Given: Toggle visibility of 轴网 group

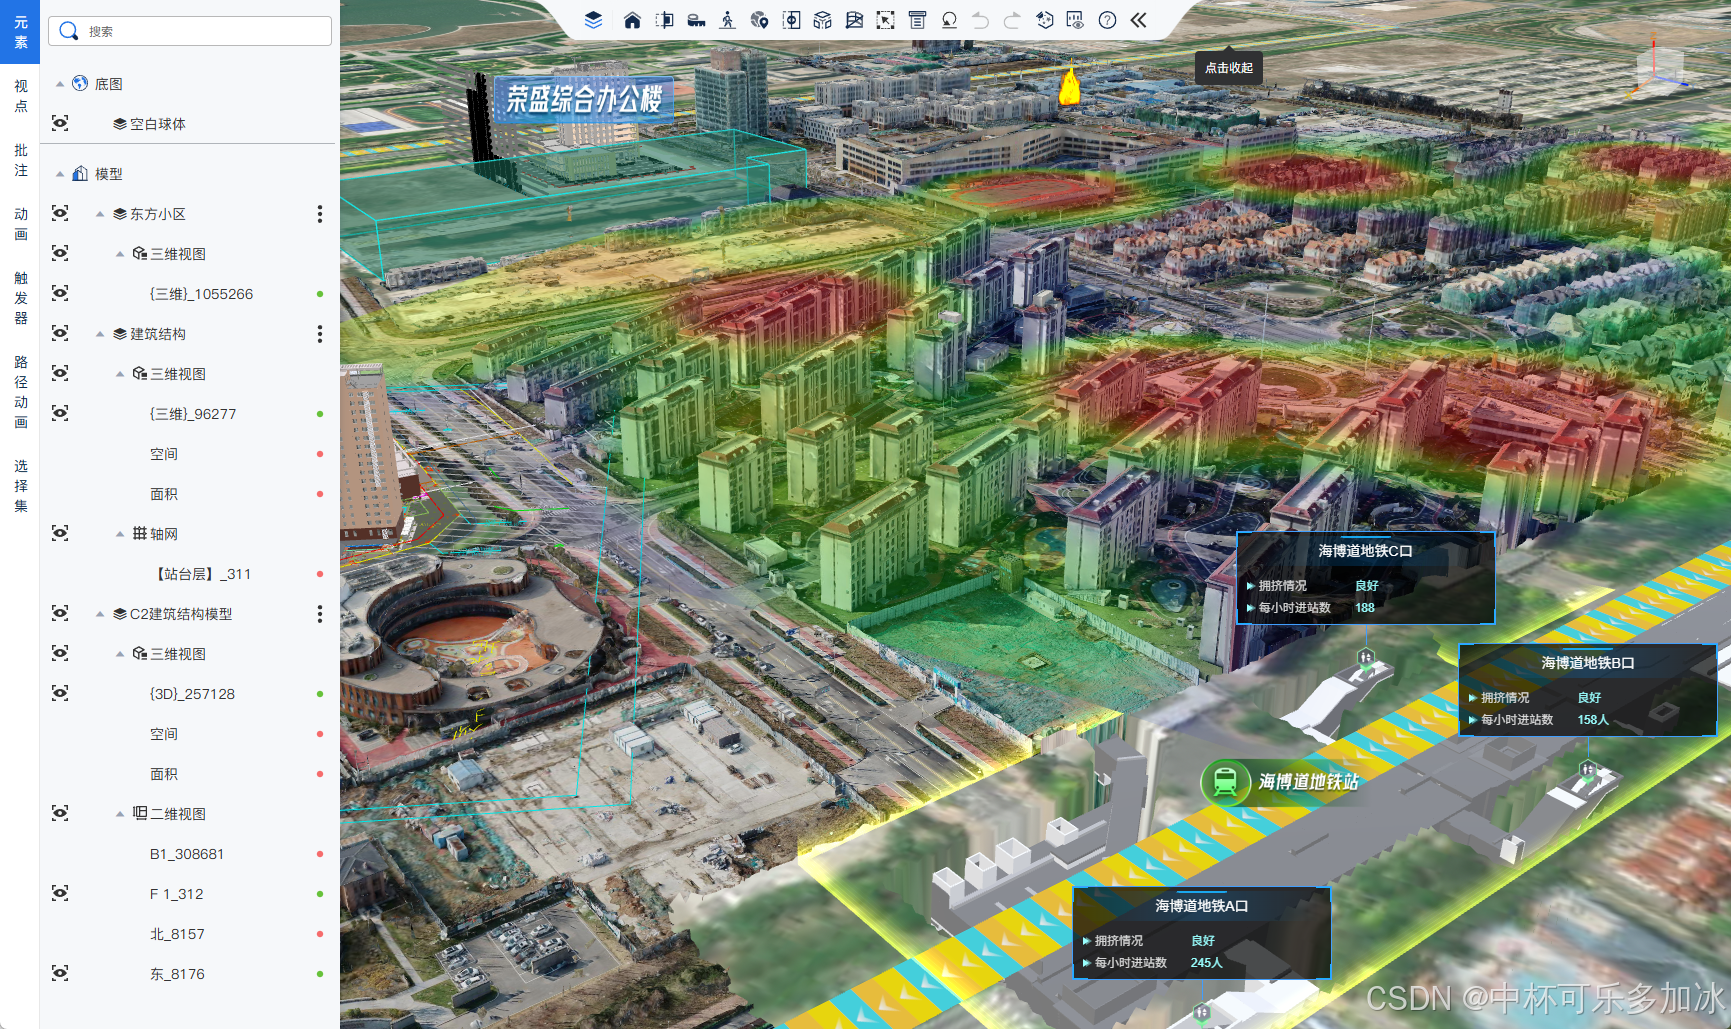Looking at the screenshot, I should click(x=60, y=533).
